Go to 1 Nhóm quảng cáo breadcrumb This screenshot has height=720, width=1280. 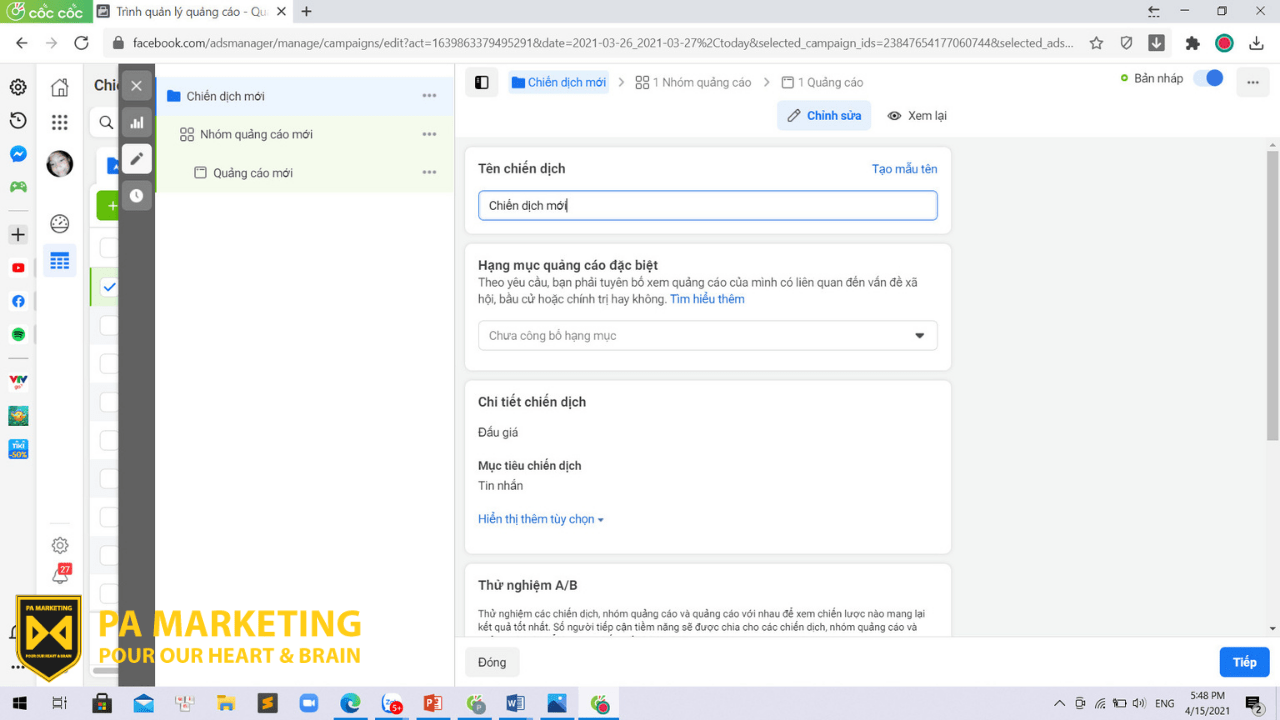tap(693, 83)
